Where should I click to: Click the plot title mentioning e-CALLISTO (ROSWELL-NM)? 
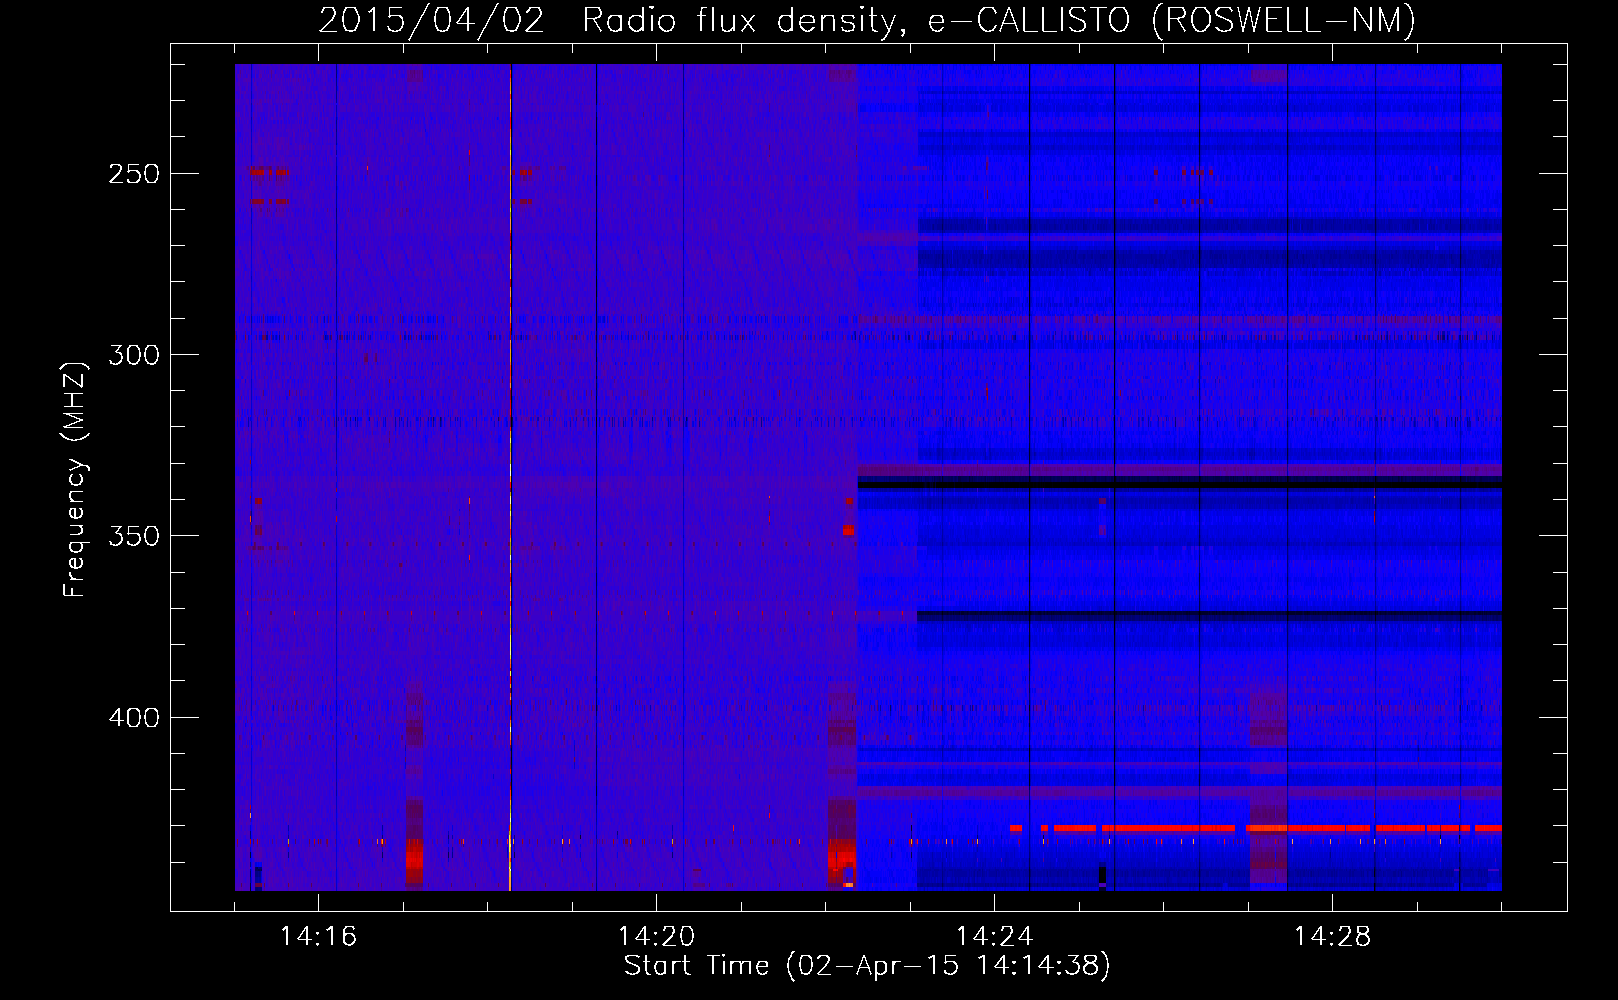[x=867, y=20]
